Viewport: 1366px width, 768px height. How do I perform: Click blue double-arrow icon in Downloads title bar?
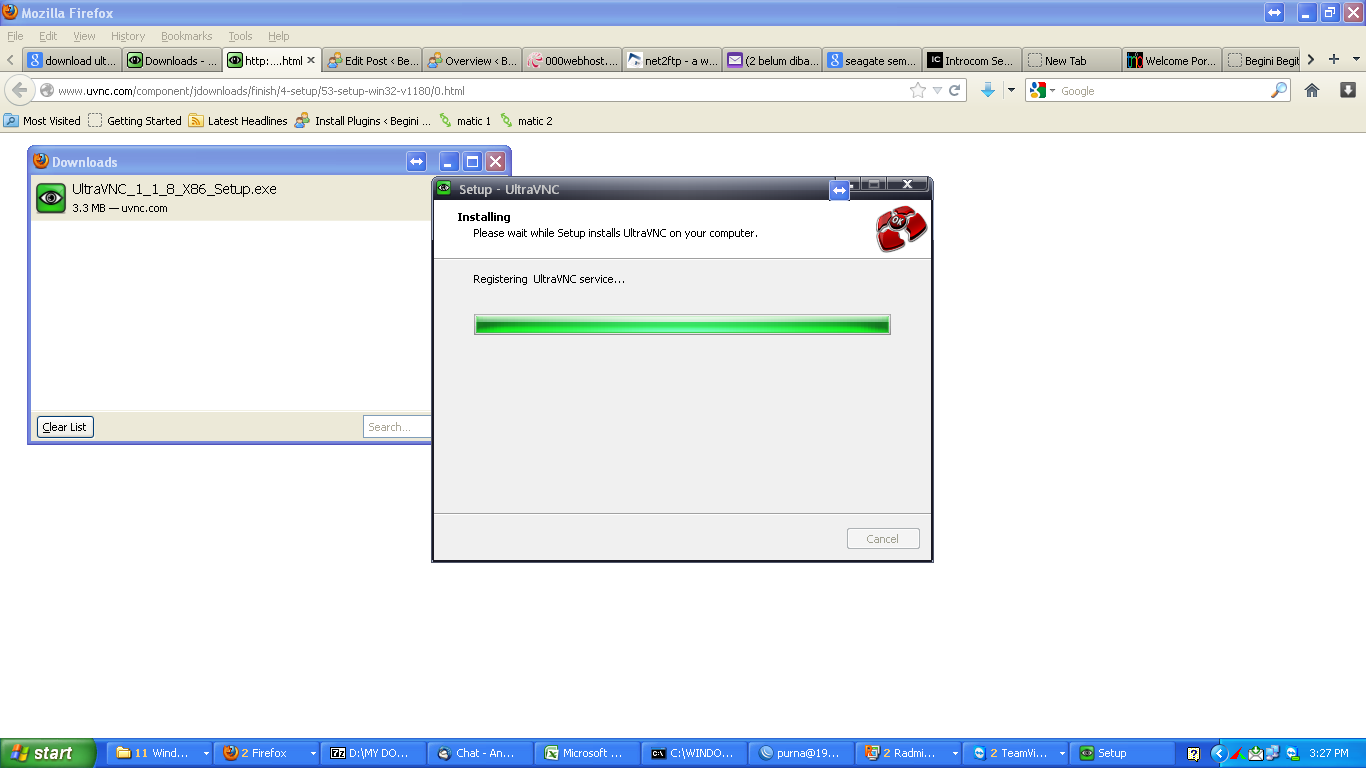coord(417,161)
